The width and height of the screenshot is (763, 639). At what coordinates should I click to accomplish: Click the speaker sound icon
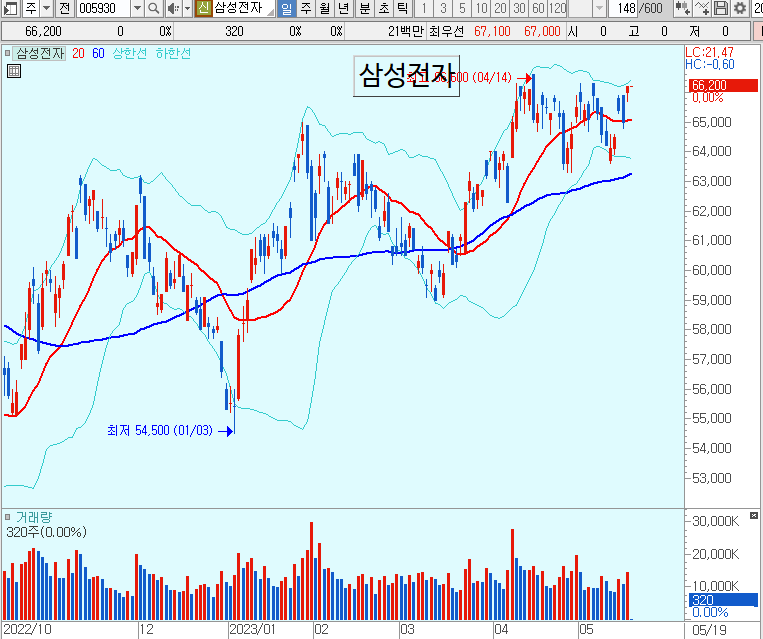[173, 8]
